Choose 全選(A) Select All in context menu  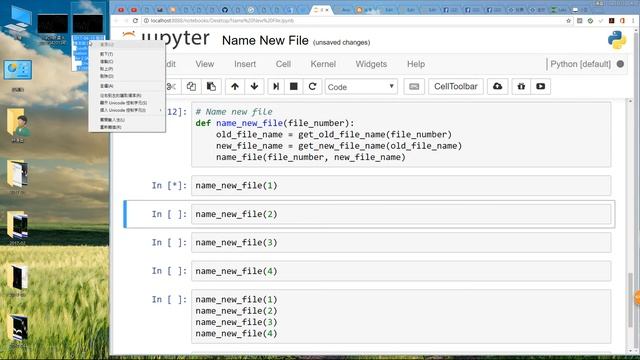pyautogui.click(x=127, y=86)
